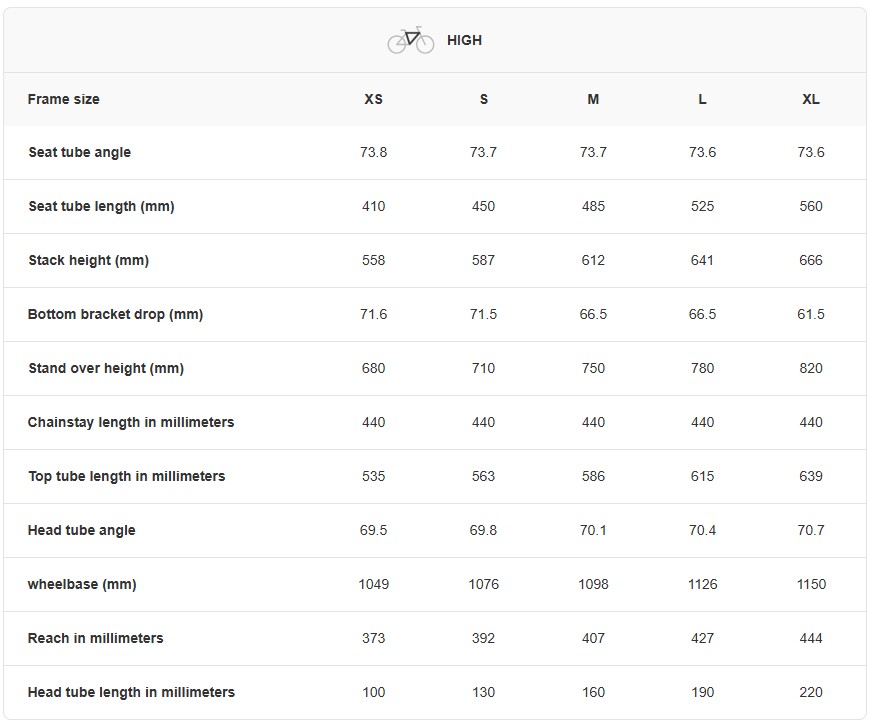Image resolution: width=870 pixels, height=726 pixels.
Task: Click the Bottom bracket drop (mm) label
Action: [116, 315]
